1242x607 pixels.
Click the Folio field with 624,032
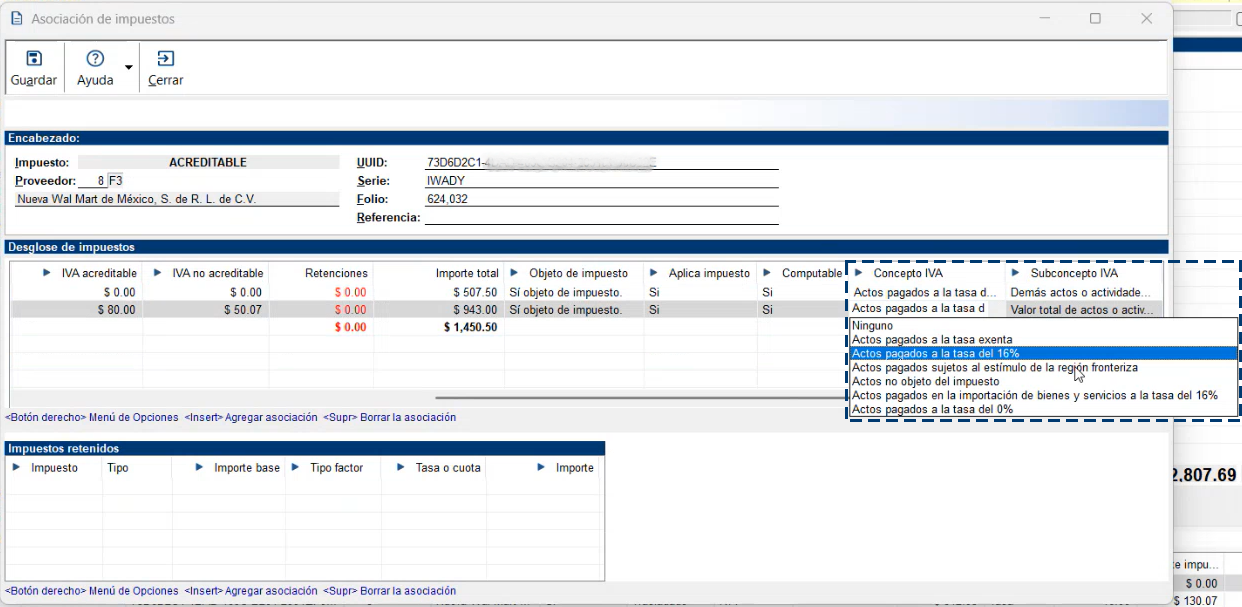[600, 199]
